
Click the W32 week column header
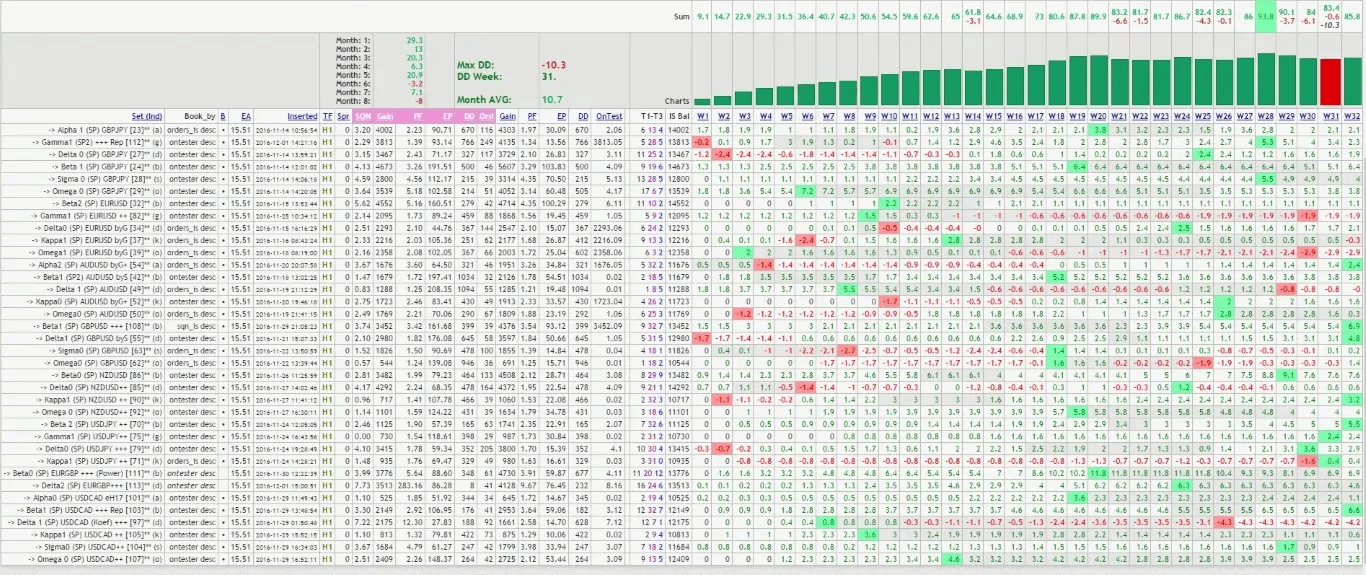(1352, 117)
